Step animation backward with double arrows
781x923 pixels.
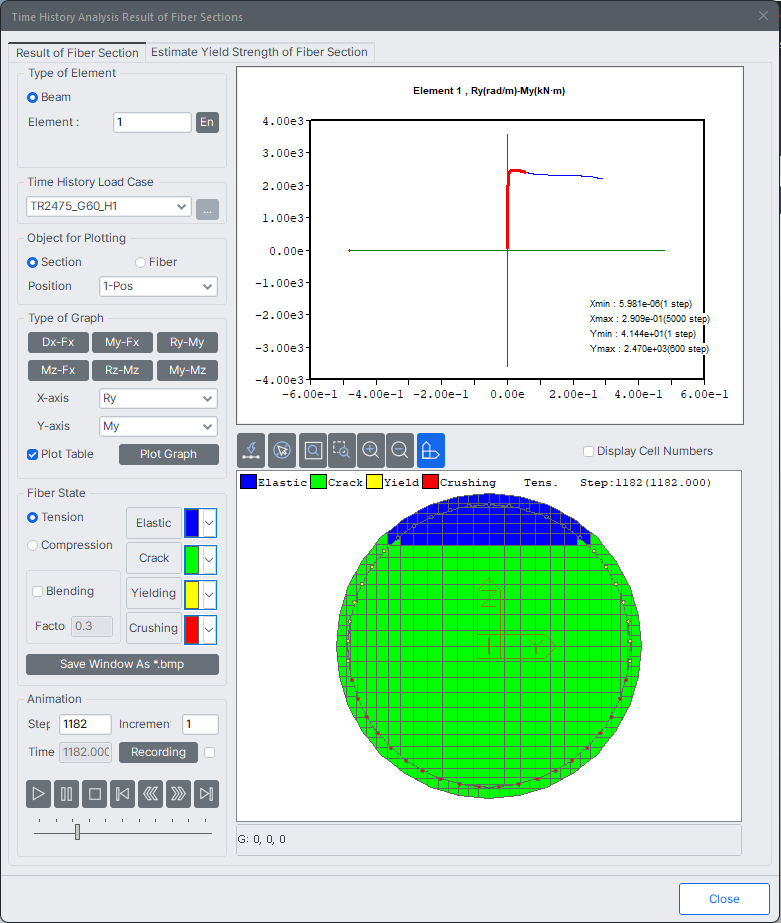[151, 794]
